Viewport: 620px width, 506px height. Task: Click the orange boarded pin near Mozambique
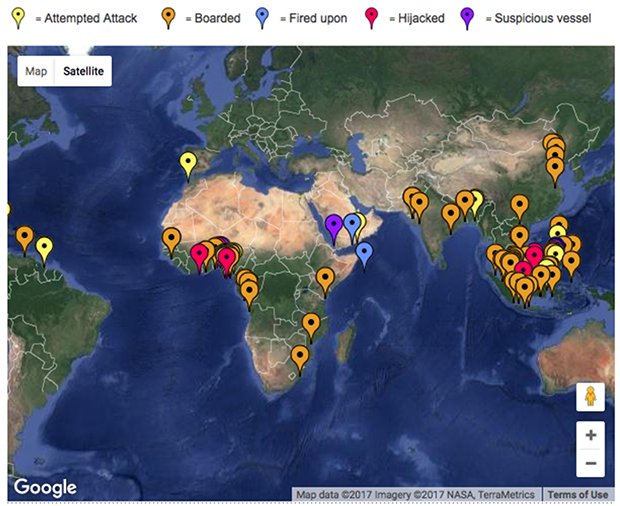point(311,327)
